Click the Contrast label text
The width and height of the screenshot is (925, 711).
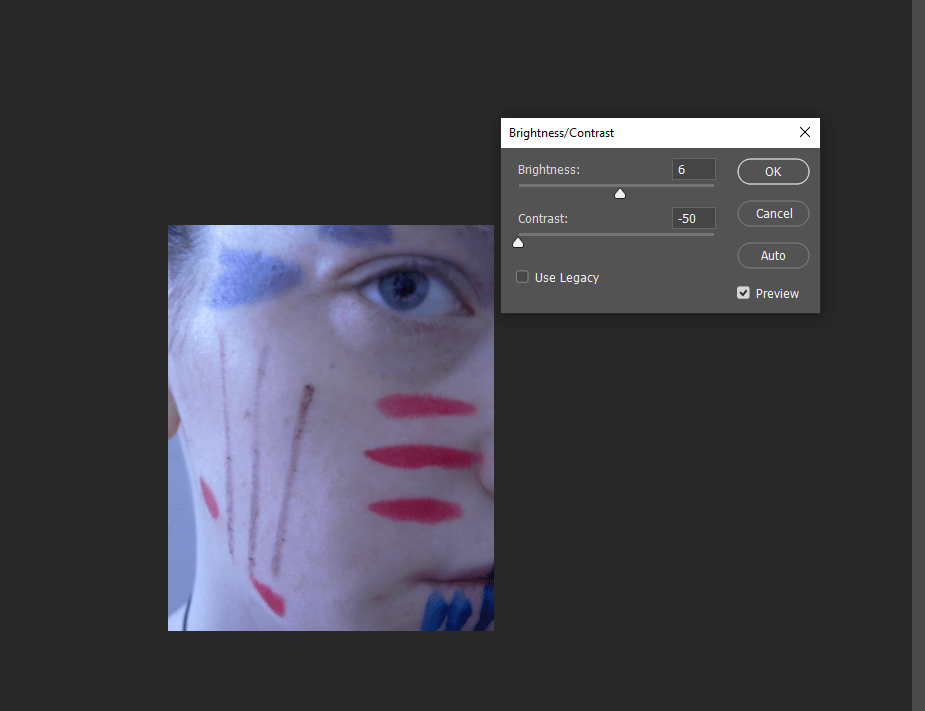543,218
